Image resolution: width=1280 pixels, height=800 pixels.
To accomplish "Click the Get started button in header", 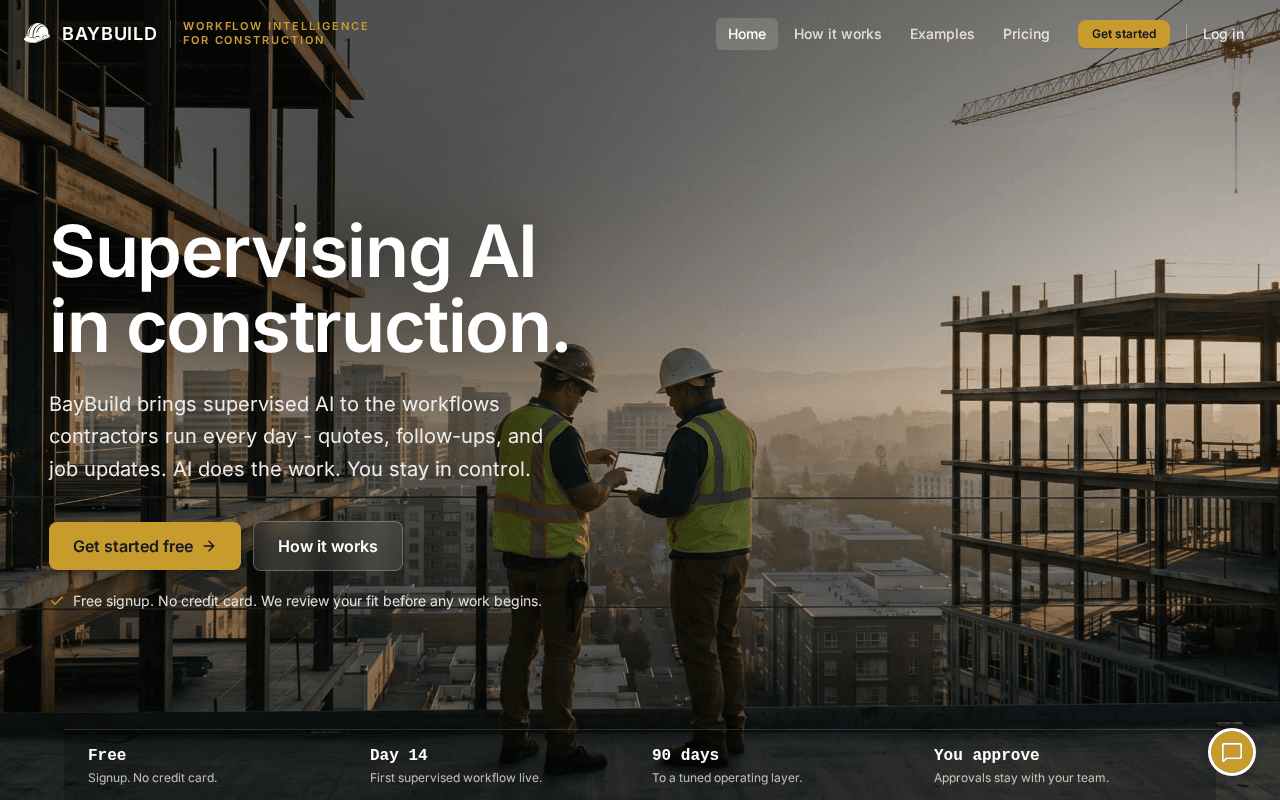I will 1124,34.
